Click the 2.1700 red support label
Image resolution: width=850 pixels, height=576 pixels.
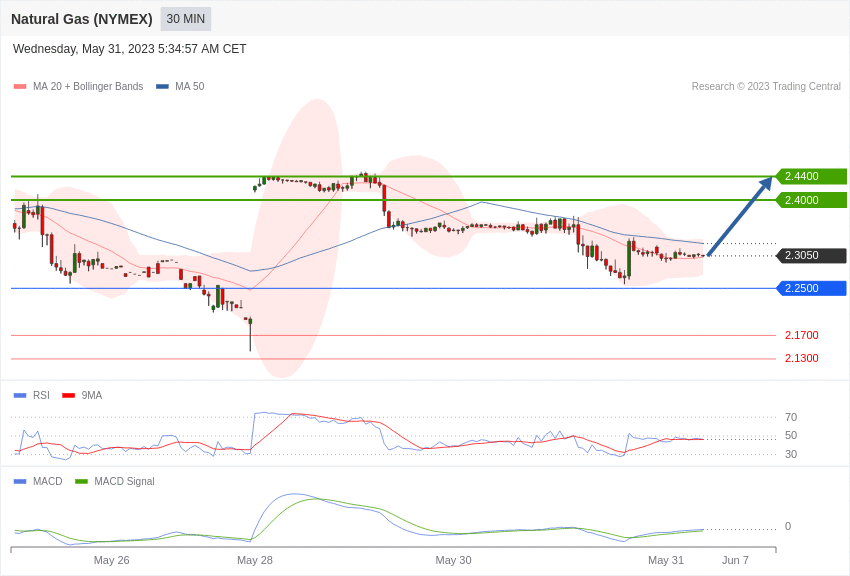801,335
